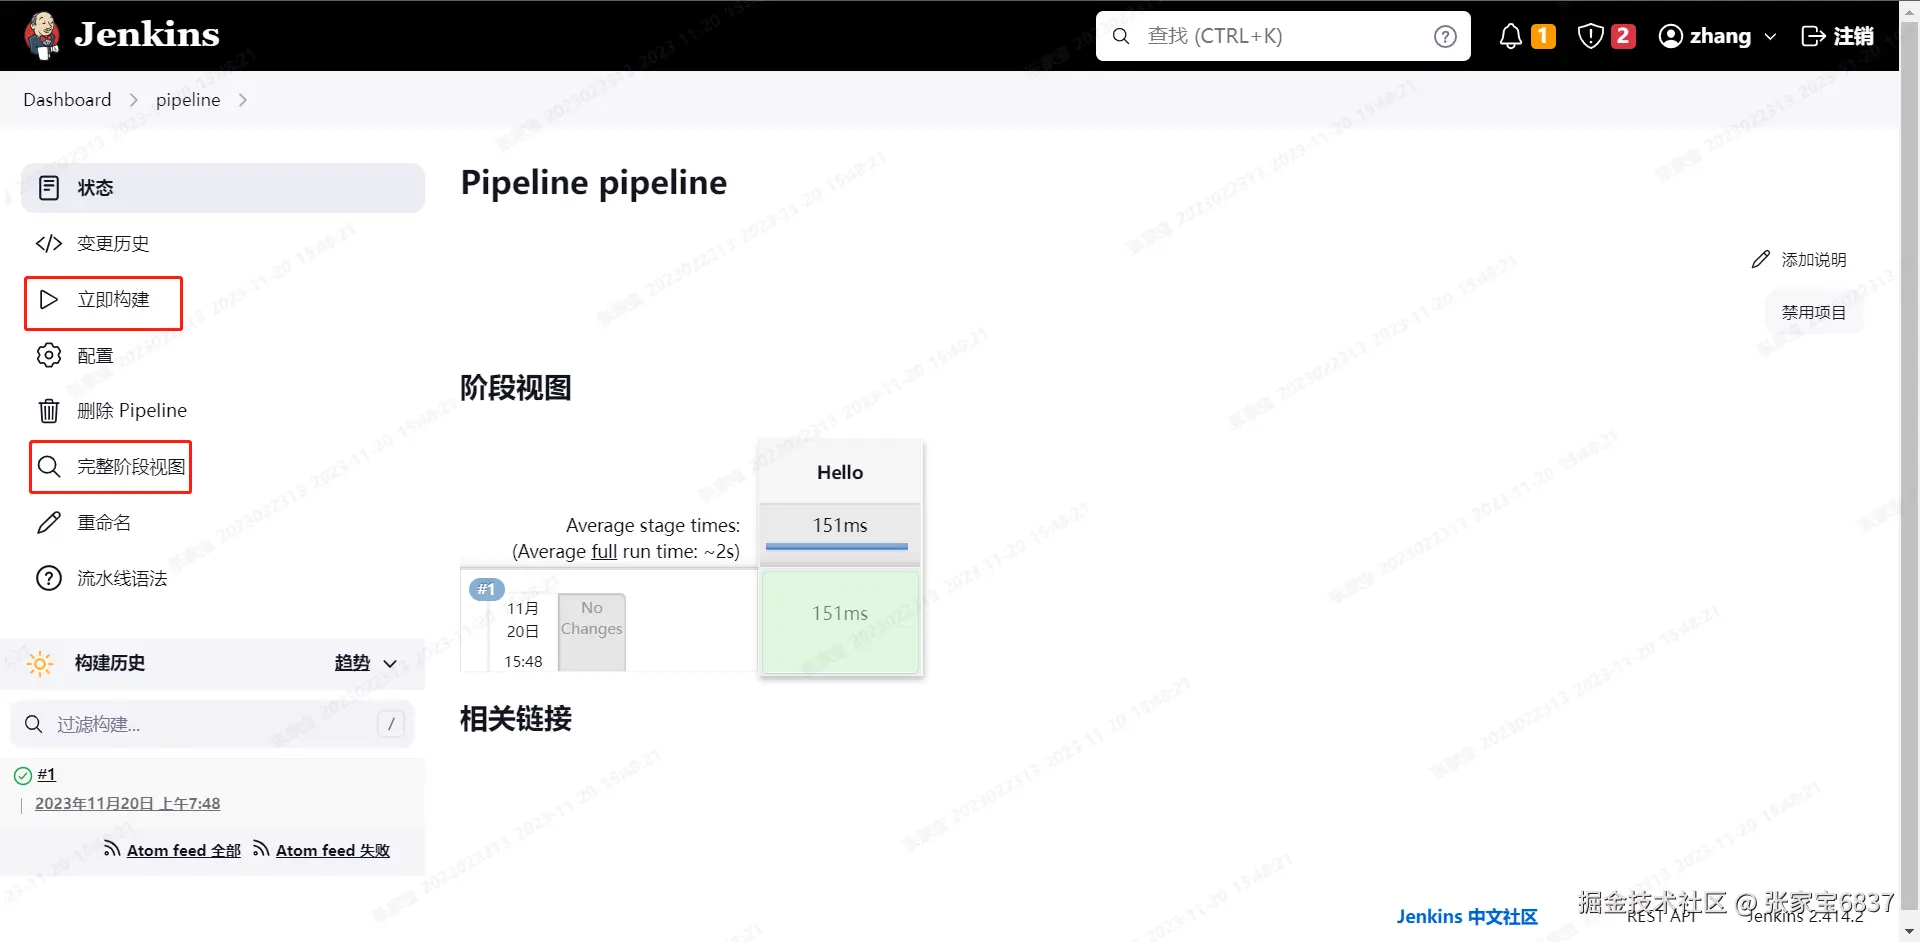Click the 流水线语法 sidebar label
The width and height of the screenshot is (1920, 942).
click(x=122, y=578)
